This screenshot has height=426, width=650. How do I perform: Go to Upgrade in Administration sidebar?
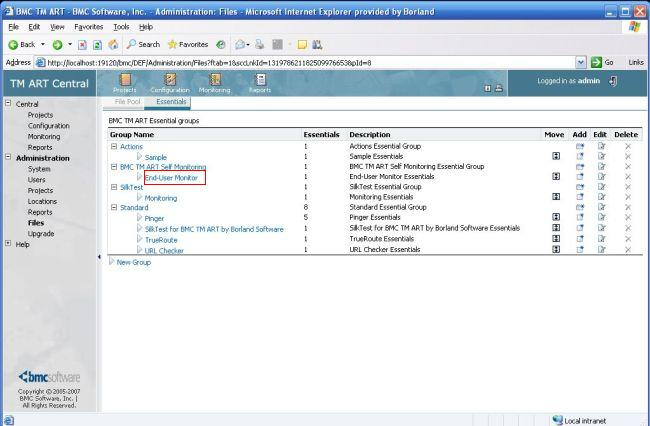(x=41, y=234)
